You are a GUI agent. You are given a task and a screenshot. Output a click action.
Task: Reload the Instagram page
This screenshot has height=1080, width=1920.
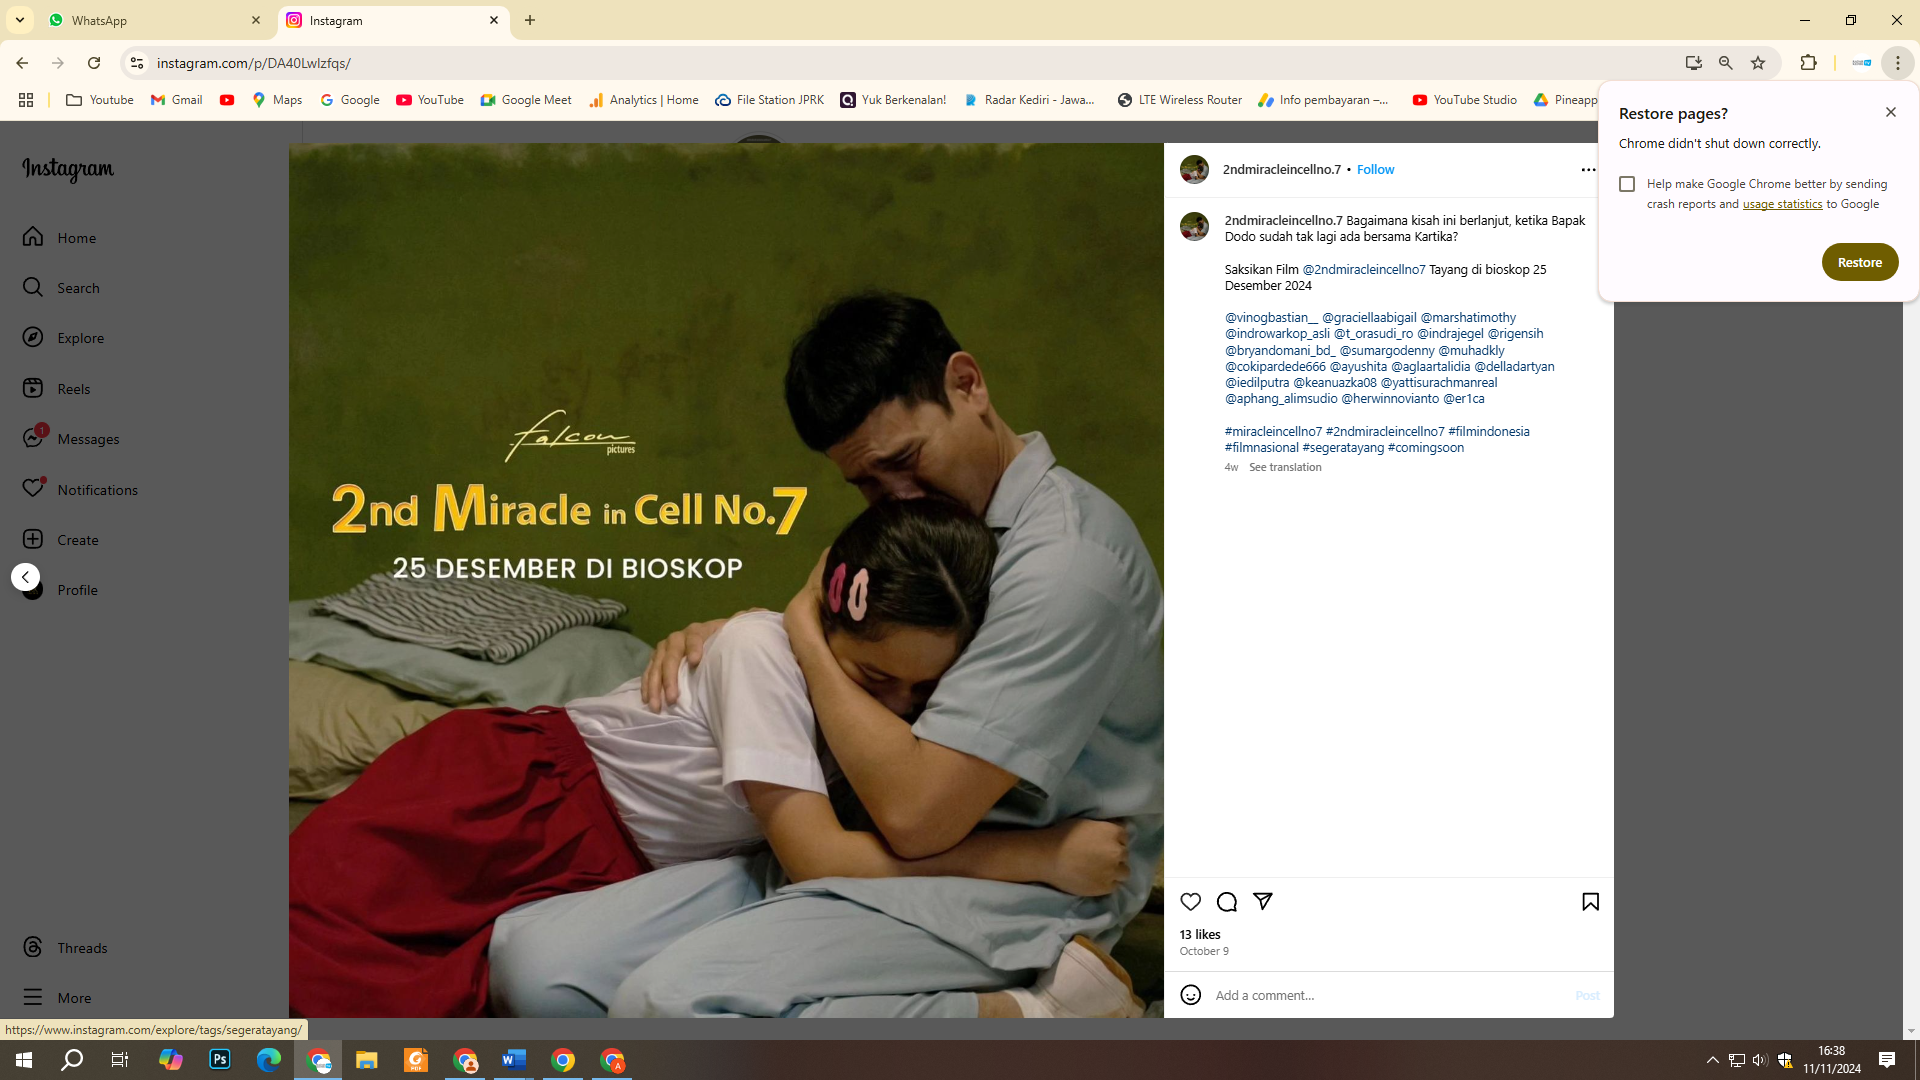click(x=94, y=63)
